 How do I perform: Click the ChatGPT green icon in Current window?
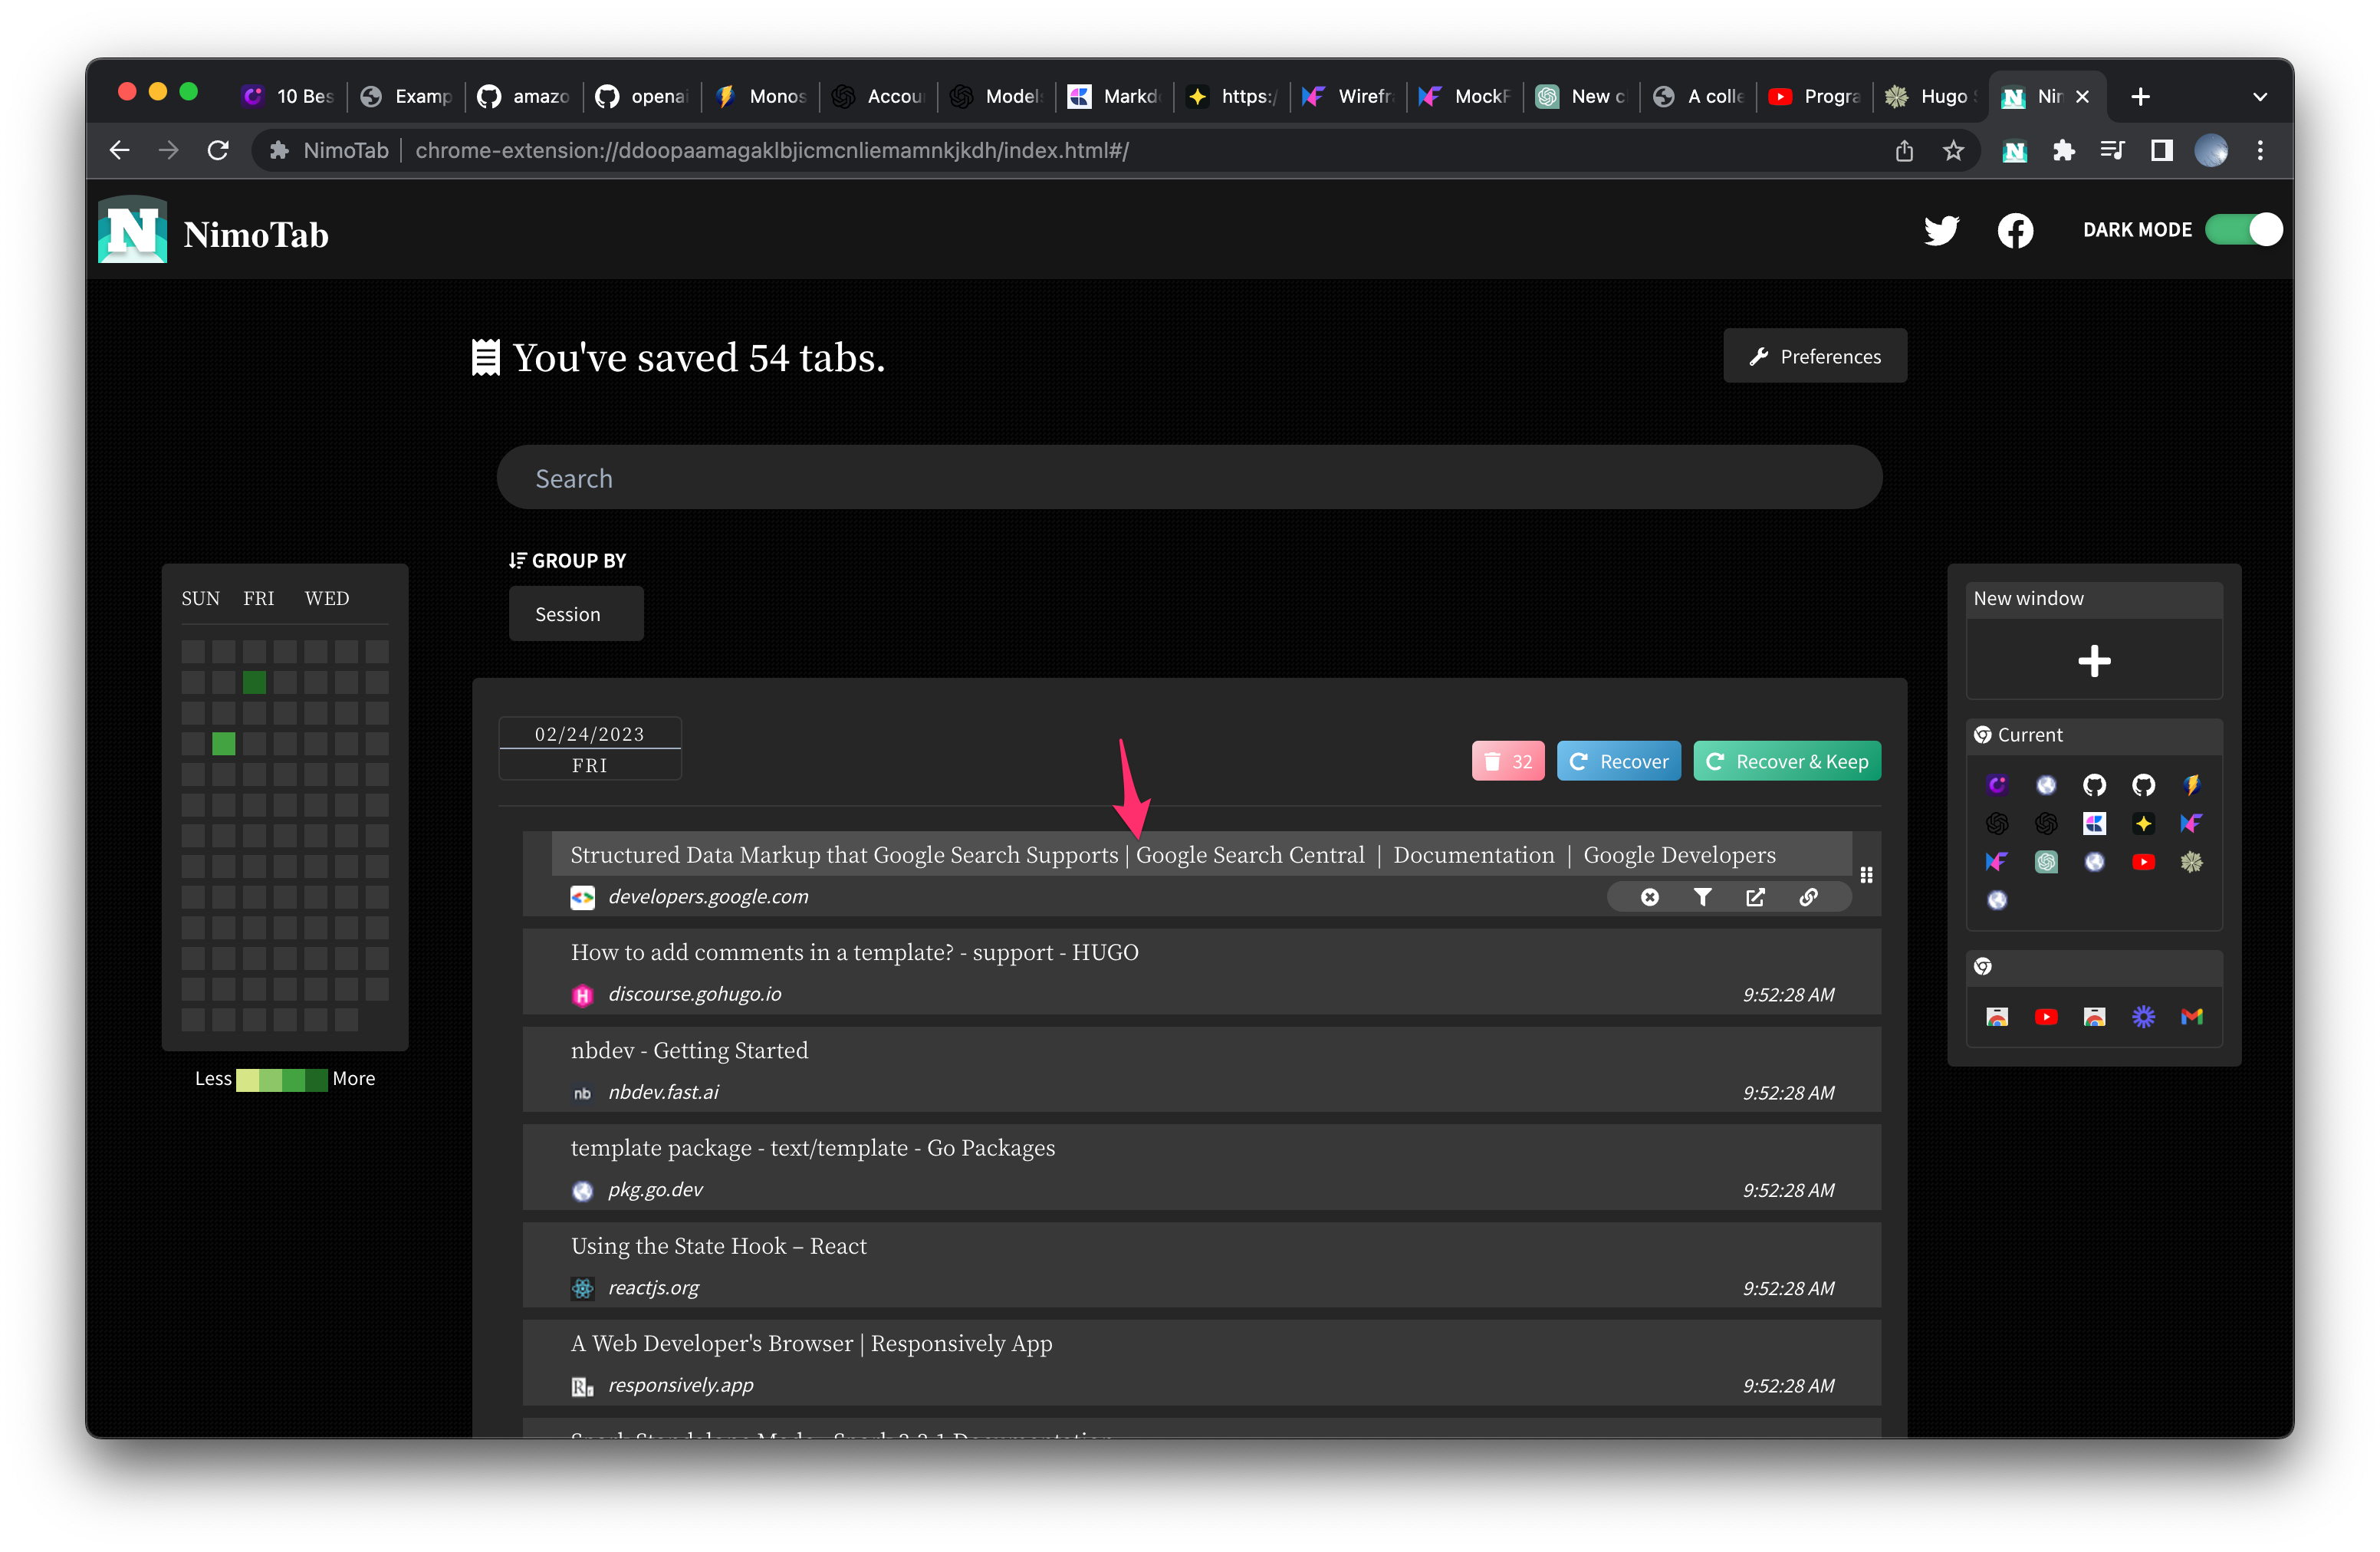click(x=2046, y=862)
